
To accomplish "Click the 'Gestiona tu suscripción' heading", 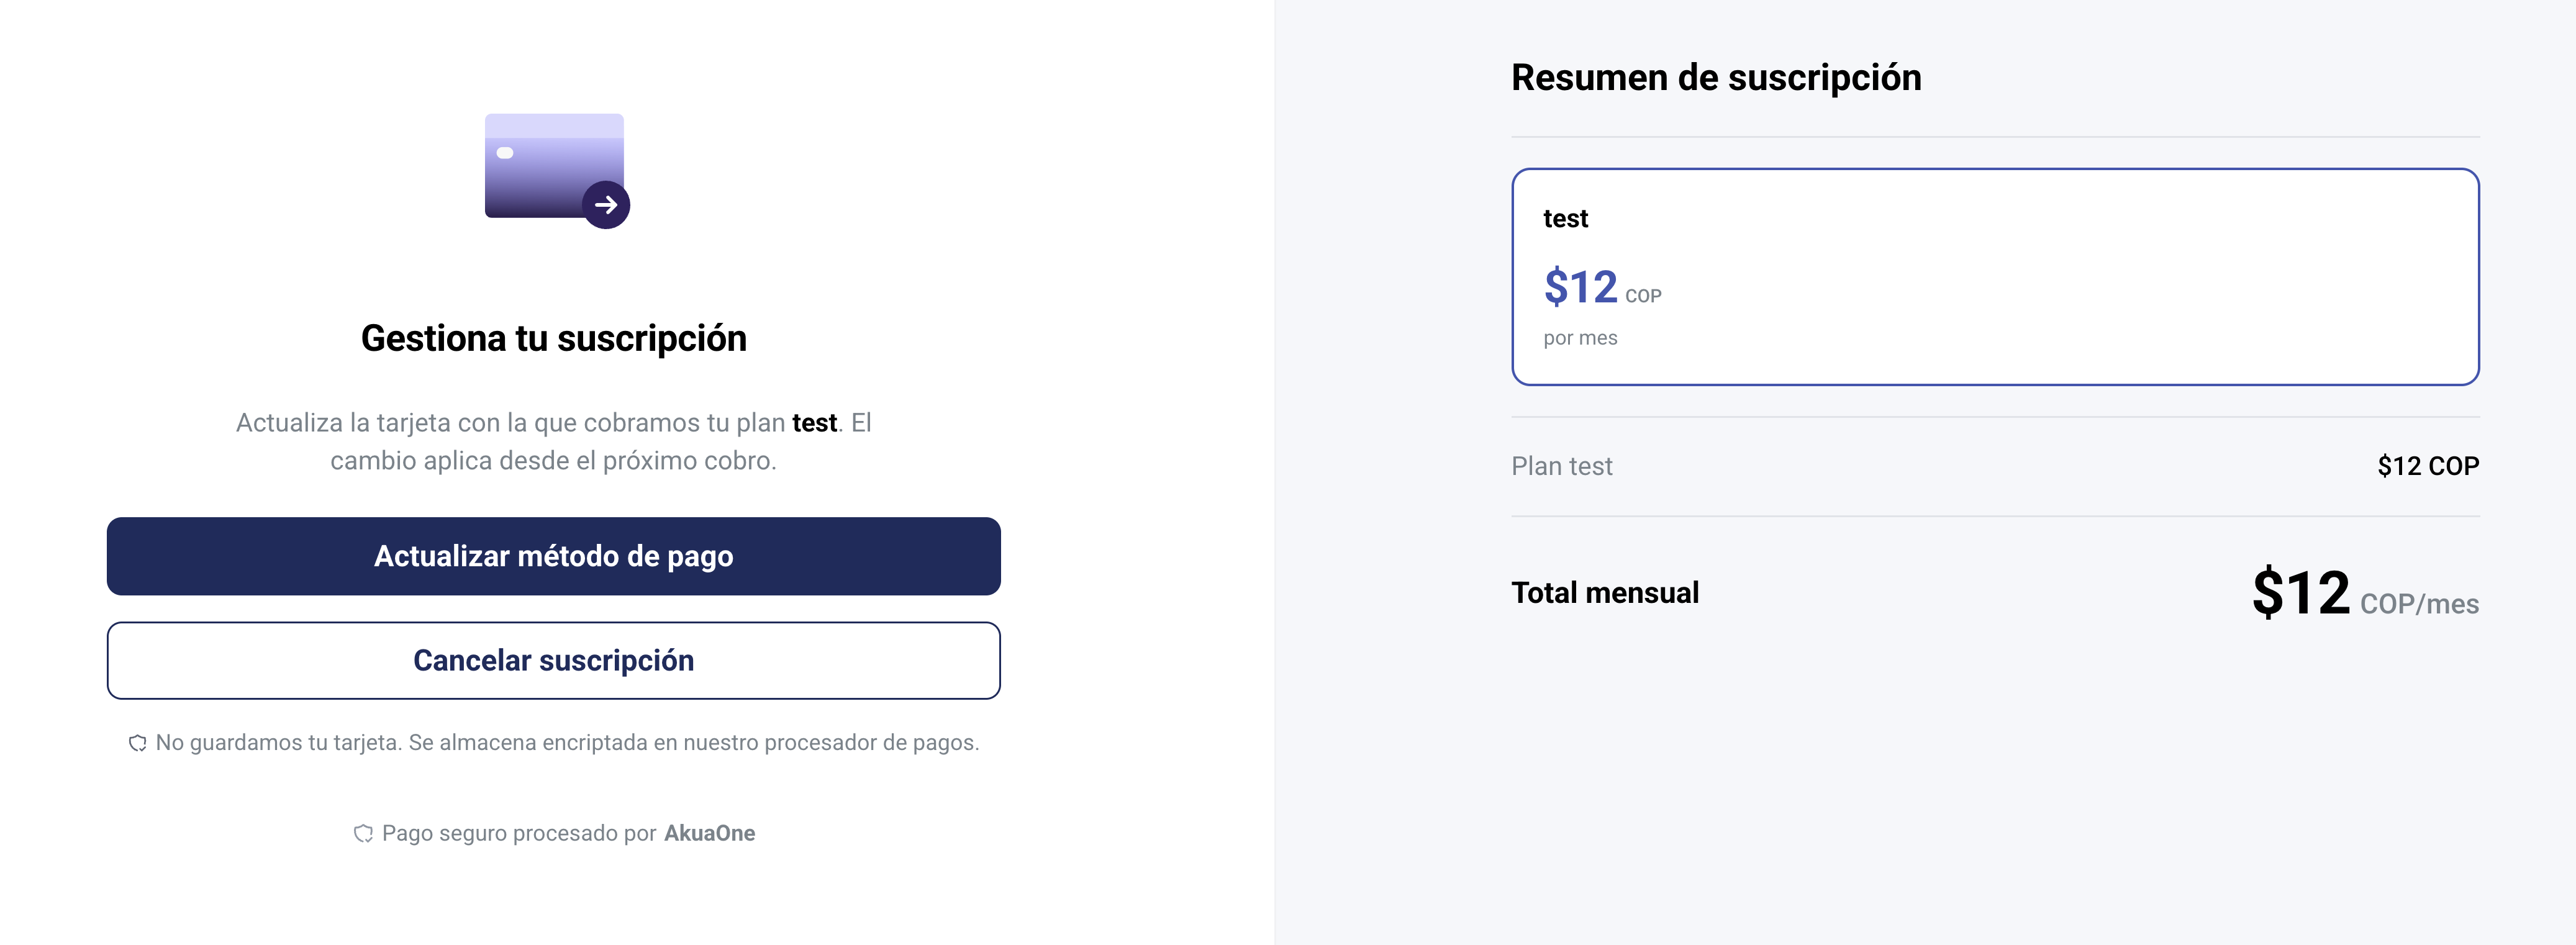I will (554, 339).
